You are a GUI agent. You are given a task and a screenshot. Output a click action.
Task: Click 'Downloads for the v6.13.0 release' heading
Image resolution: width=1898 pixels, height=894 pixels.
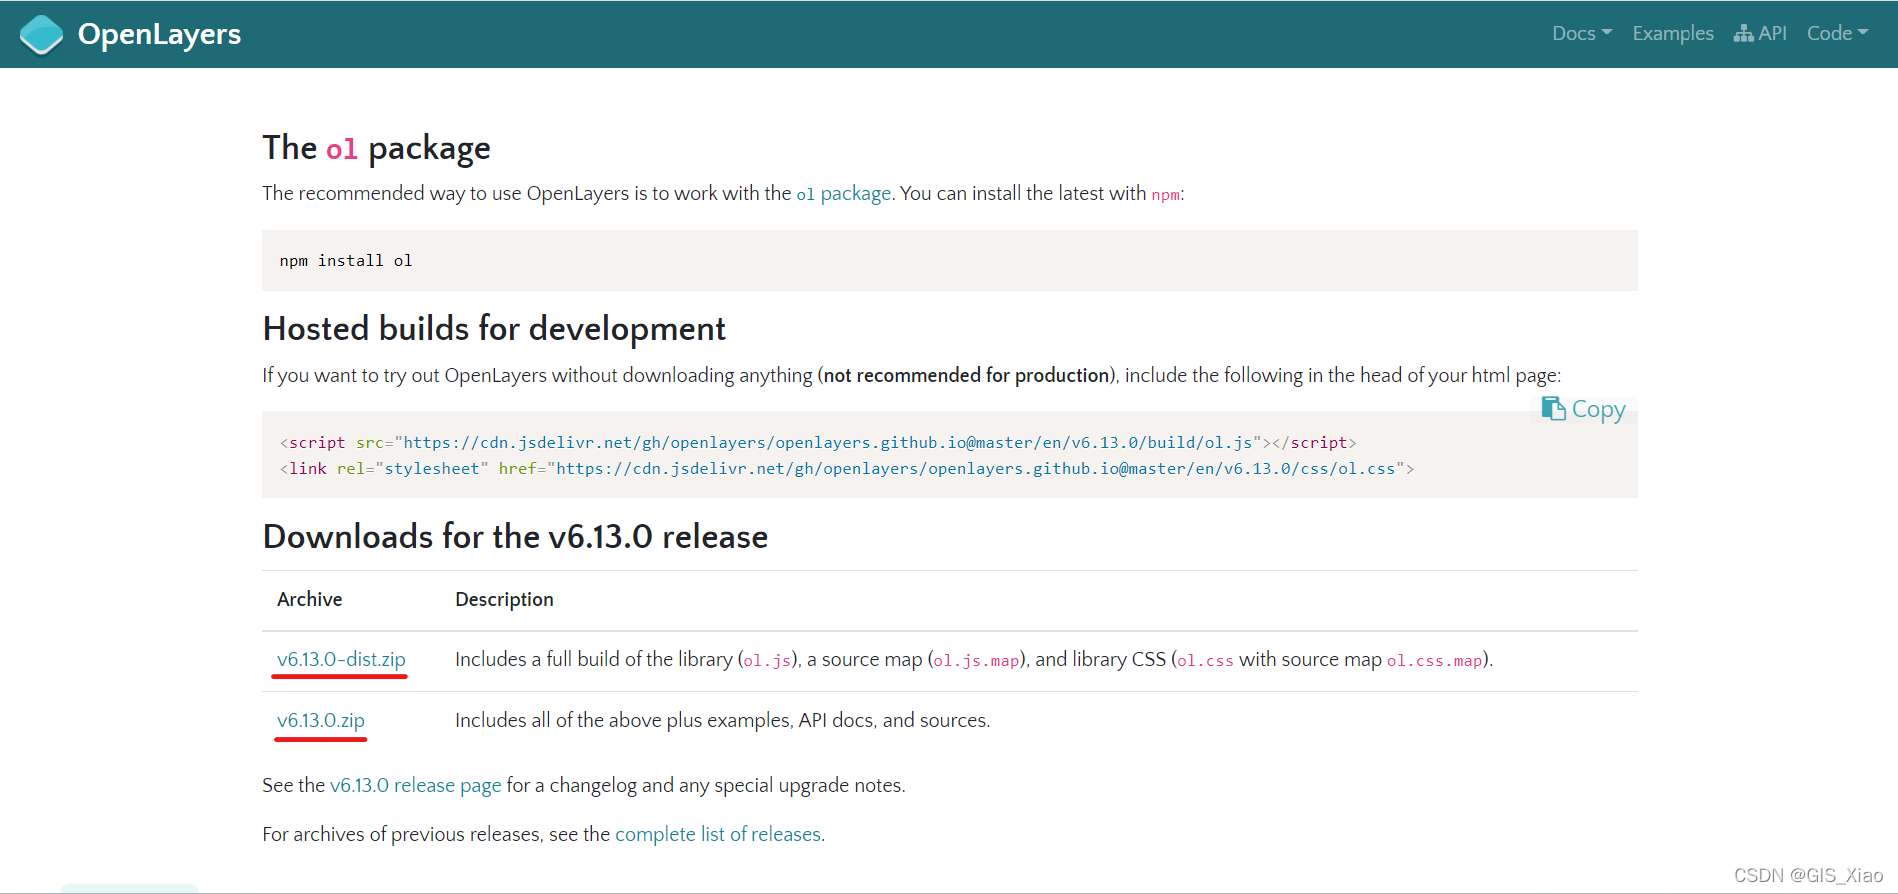coord(515,536)
